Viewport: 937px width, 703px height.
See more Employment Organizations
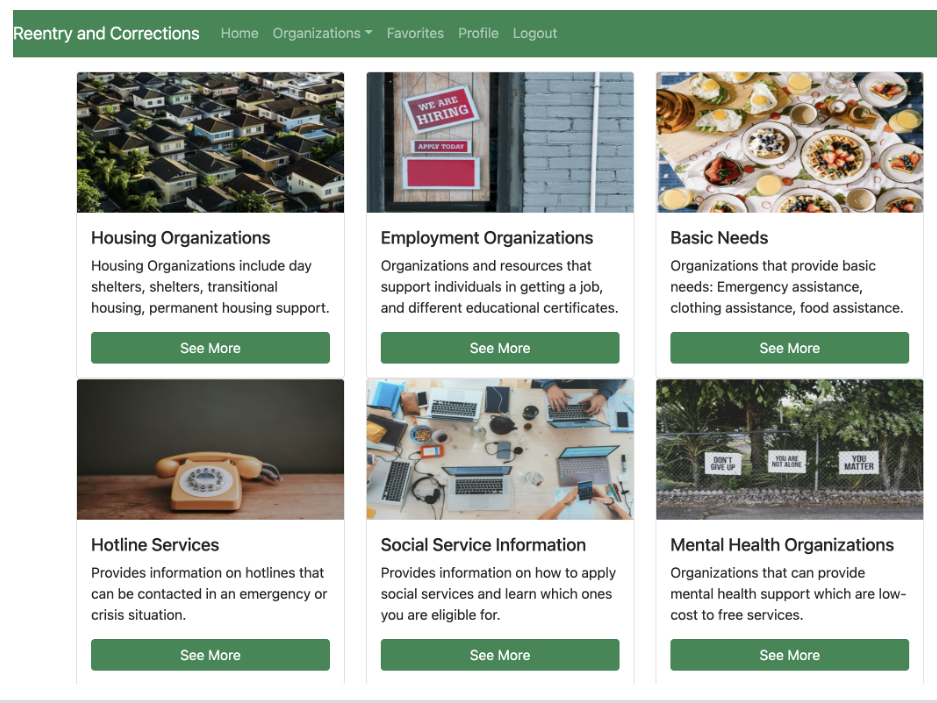coord(500,348)
